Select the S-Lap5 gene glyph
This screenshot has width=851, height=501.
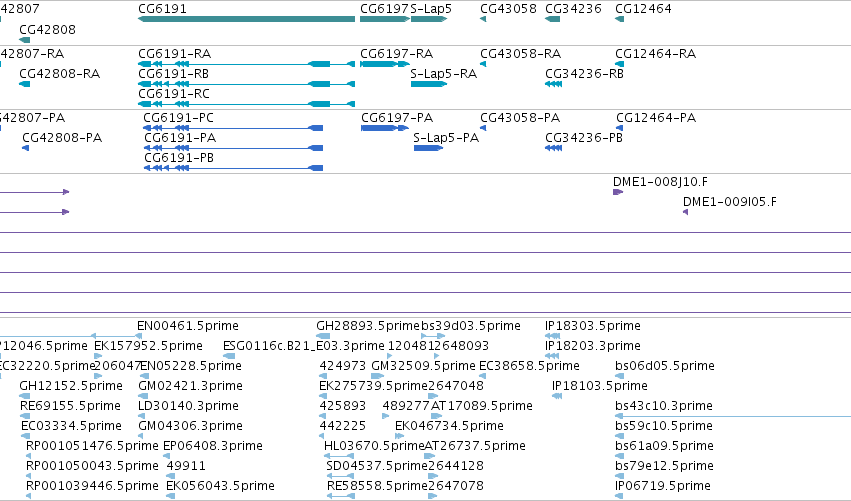click(x=429, y=19)
